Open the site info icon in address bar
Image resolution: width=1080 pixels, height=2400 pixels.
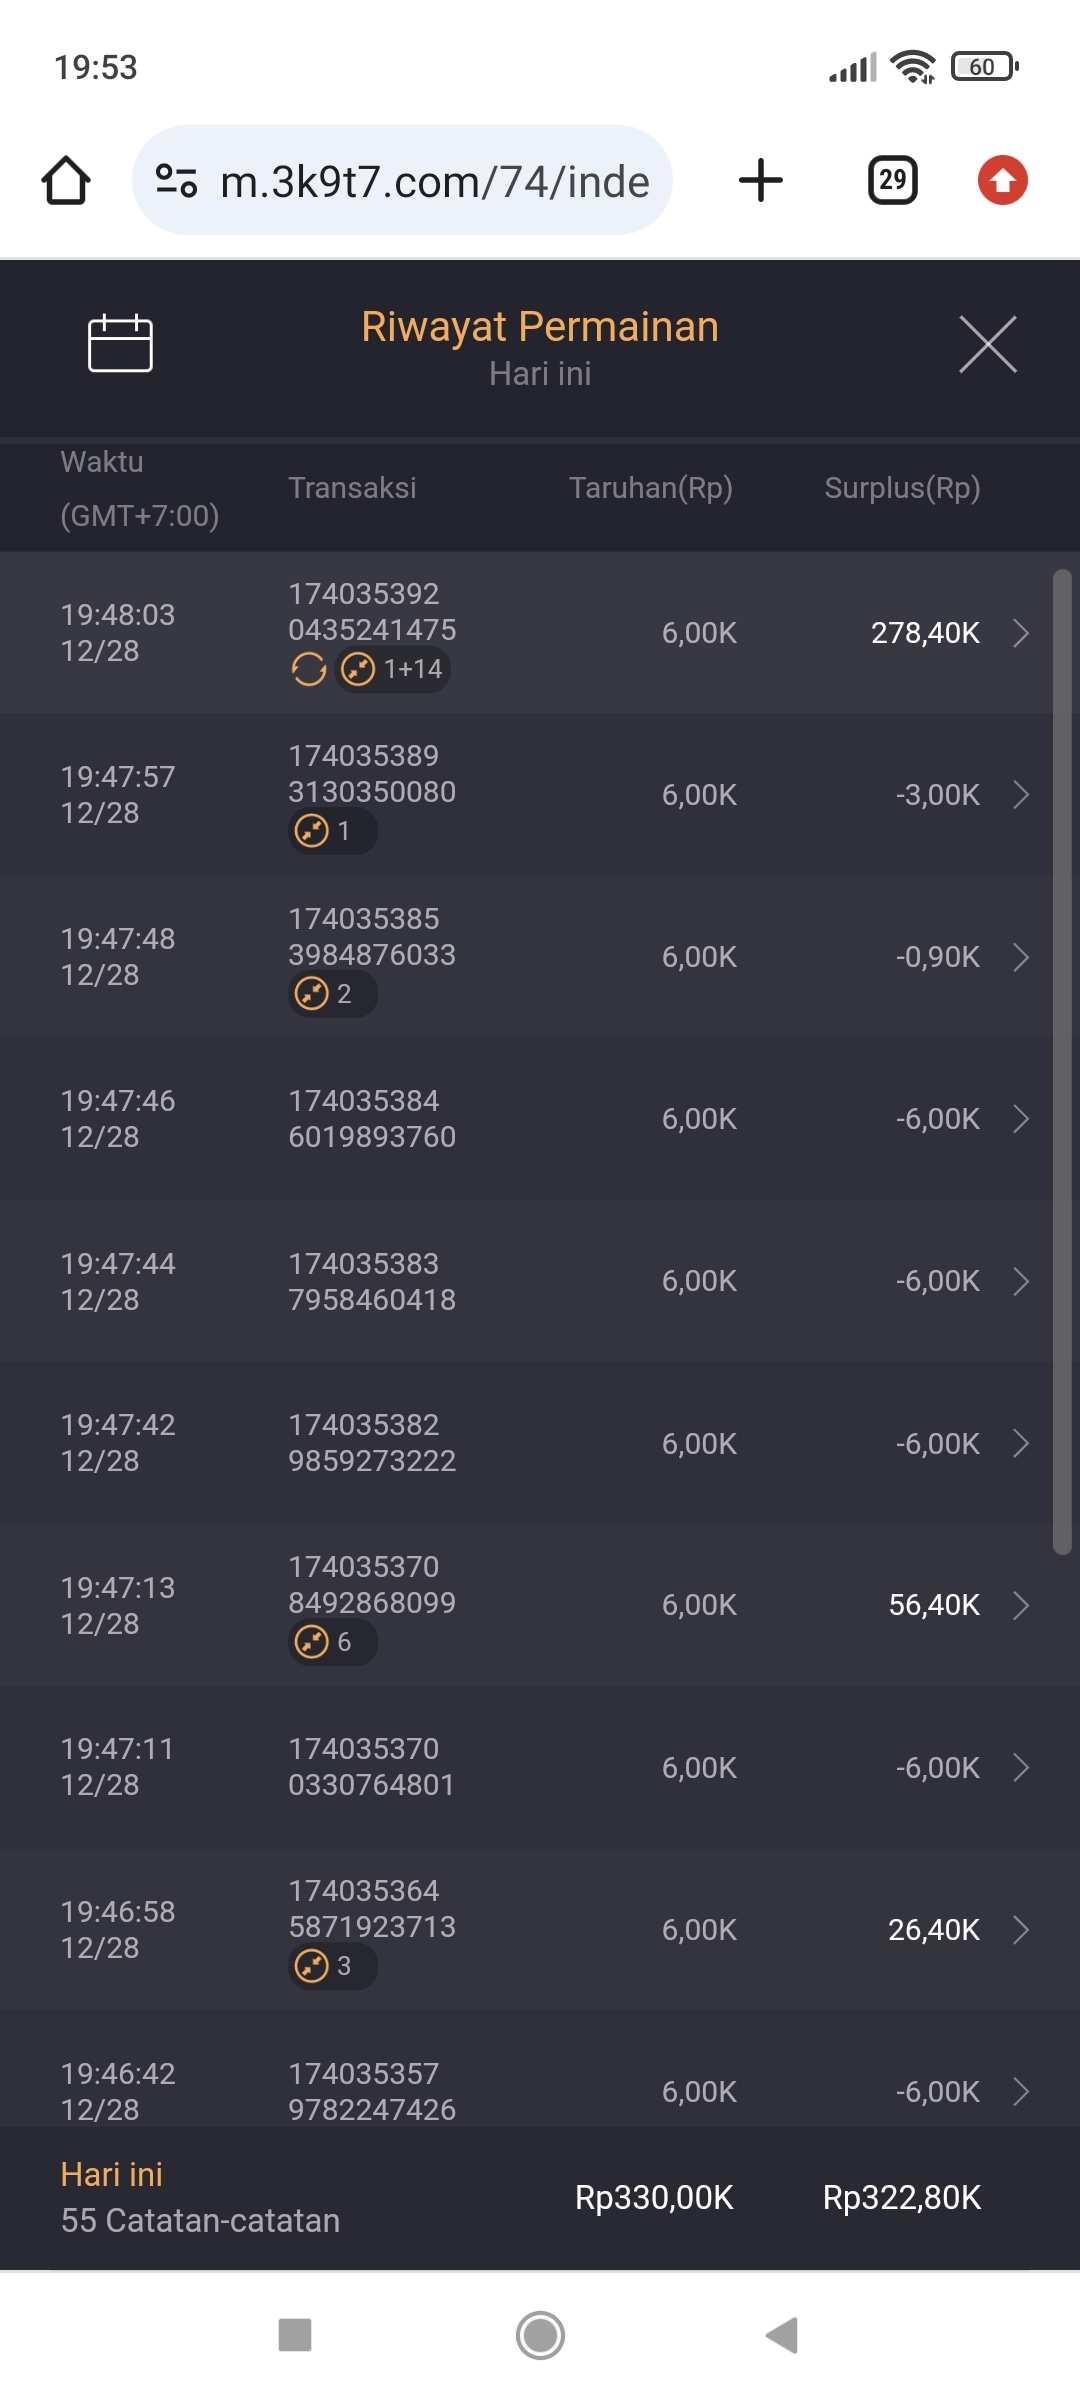pyautogui.click(x=176, y=181)
